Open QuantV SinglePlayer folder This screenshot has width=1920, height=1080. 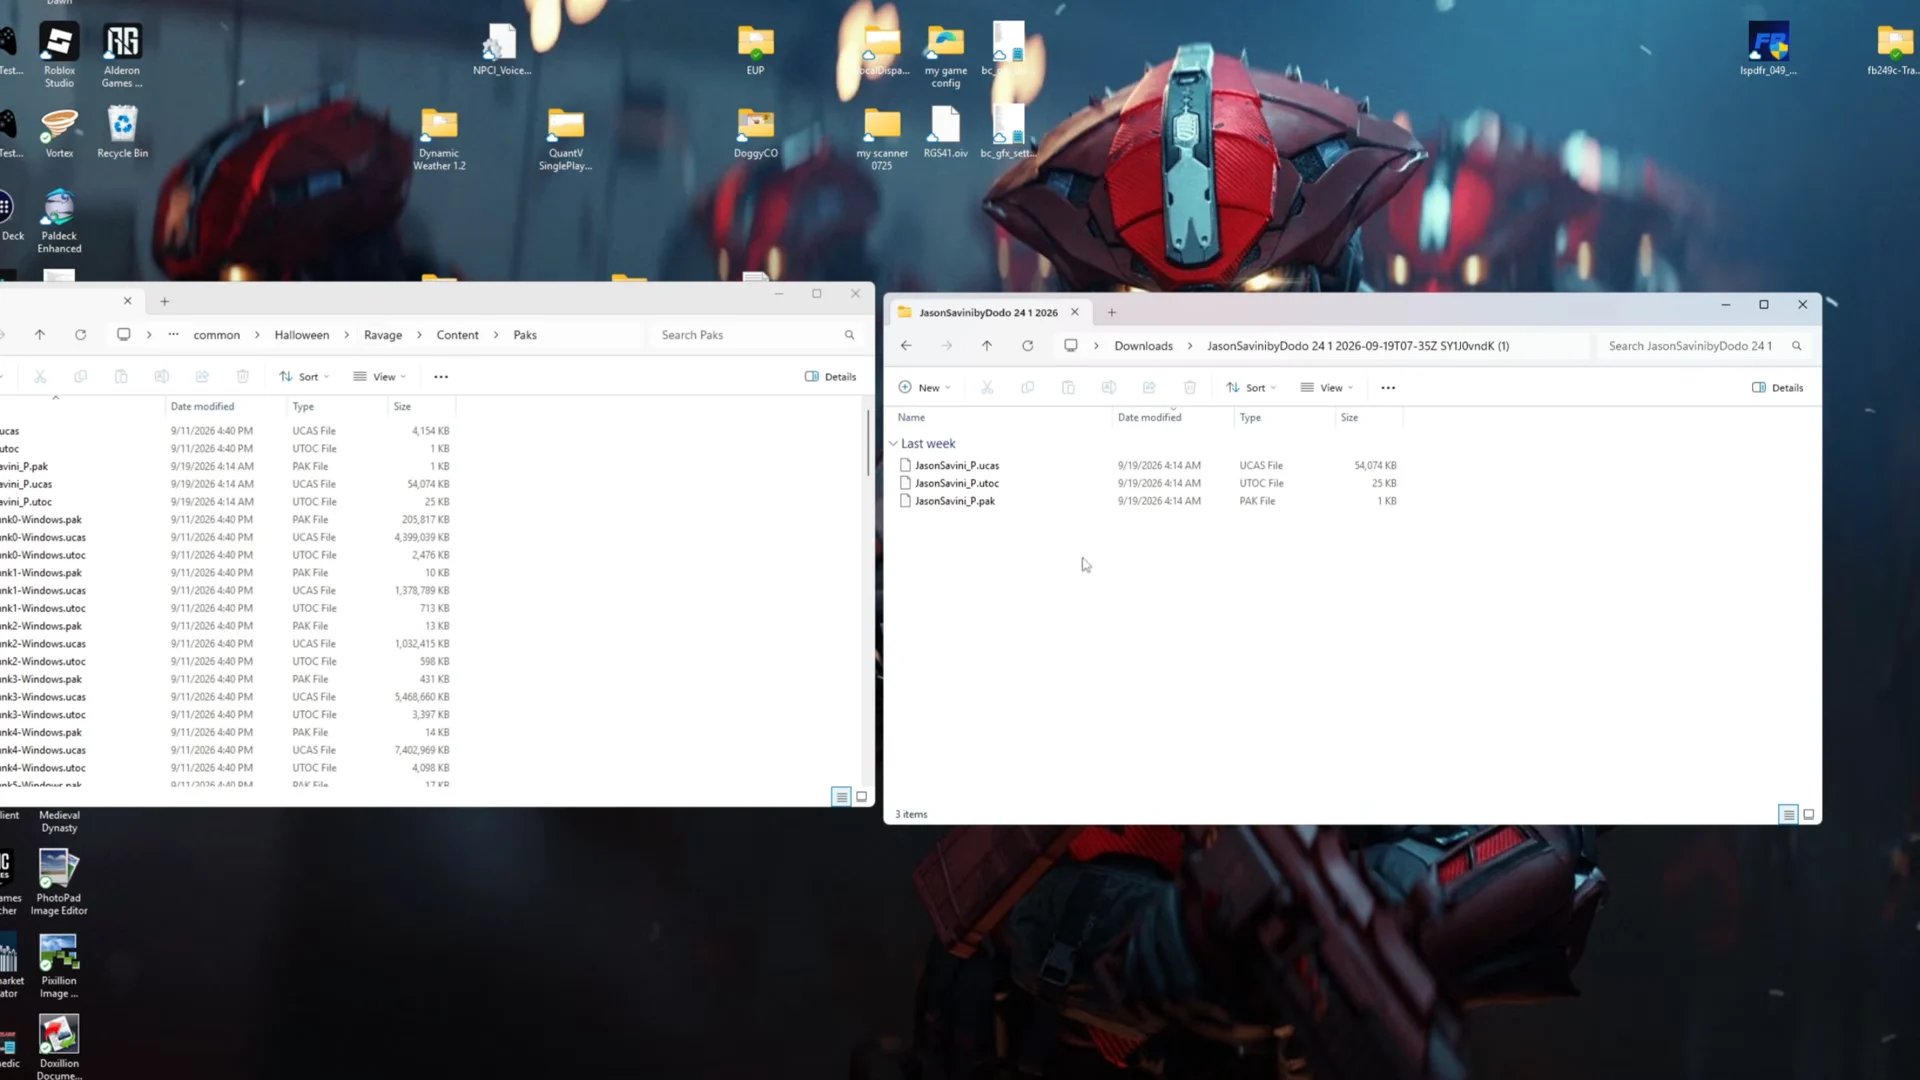[565, 138]
